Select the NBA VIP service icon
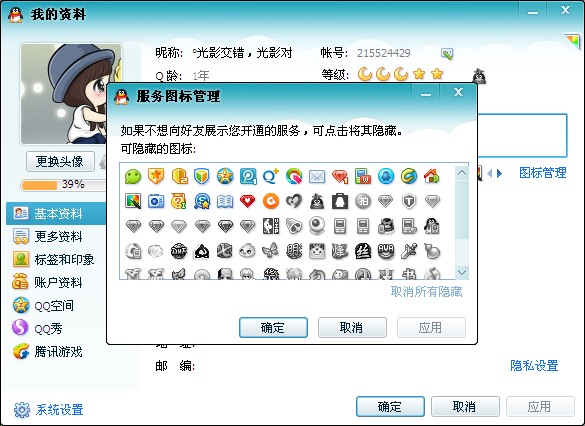The height and width of the screenshot is (426, 585). 271,226
